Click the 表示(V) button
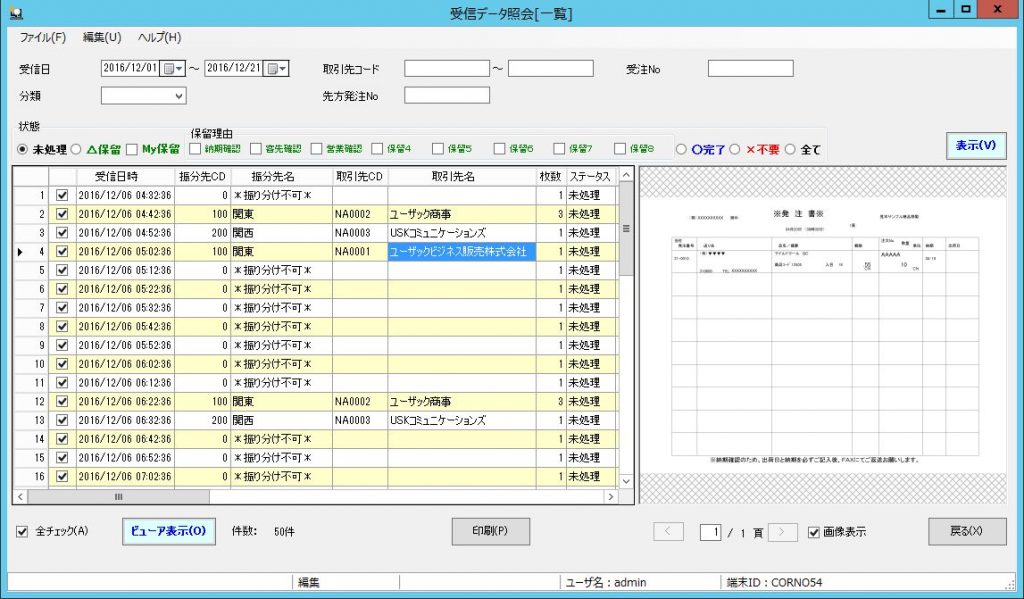The image size is (1024, 599). (976, 146)
